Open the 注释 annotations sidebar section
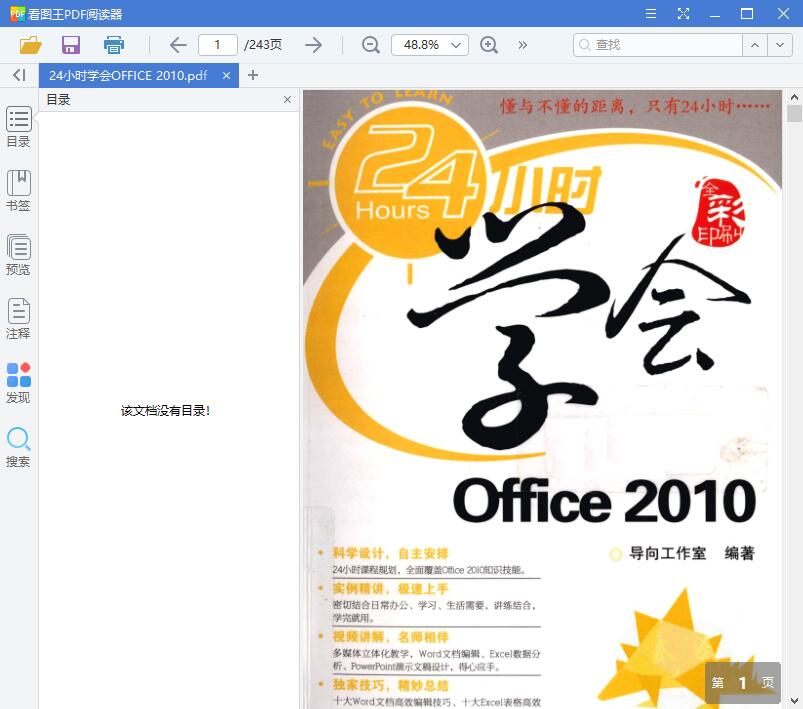The height and width of the screenshot is (709, 803). (18, 319)
